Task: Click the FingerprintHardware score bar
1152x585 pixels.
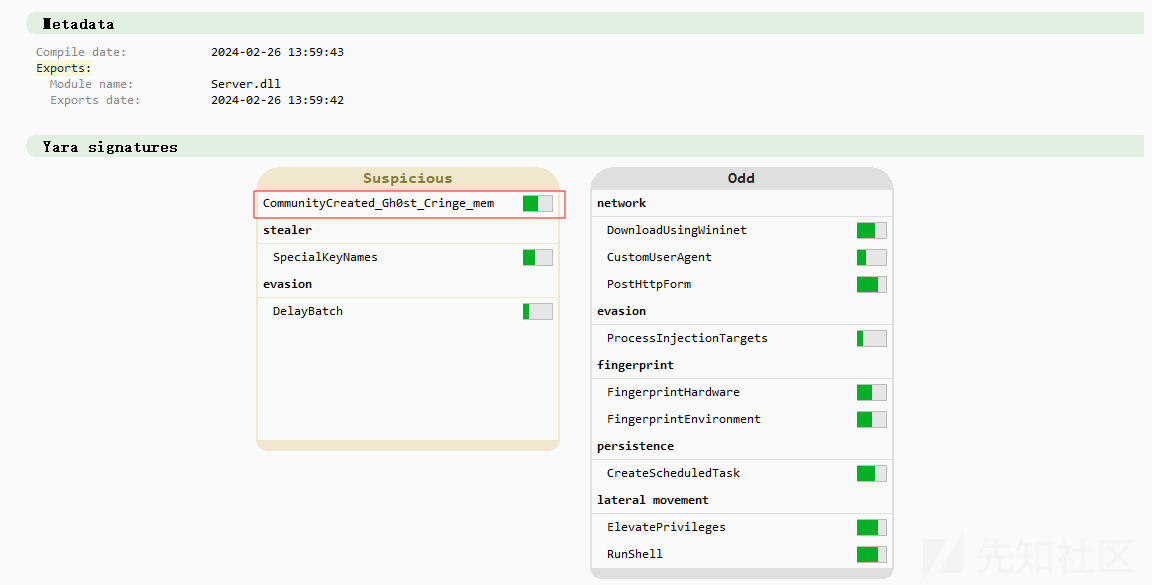Action: tap(871, 392)
